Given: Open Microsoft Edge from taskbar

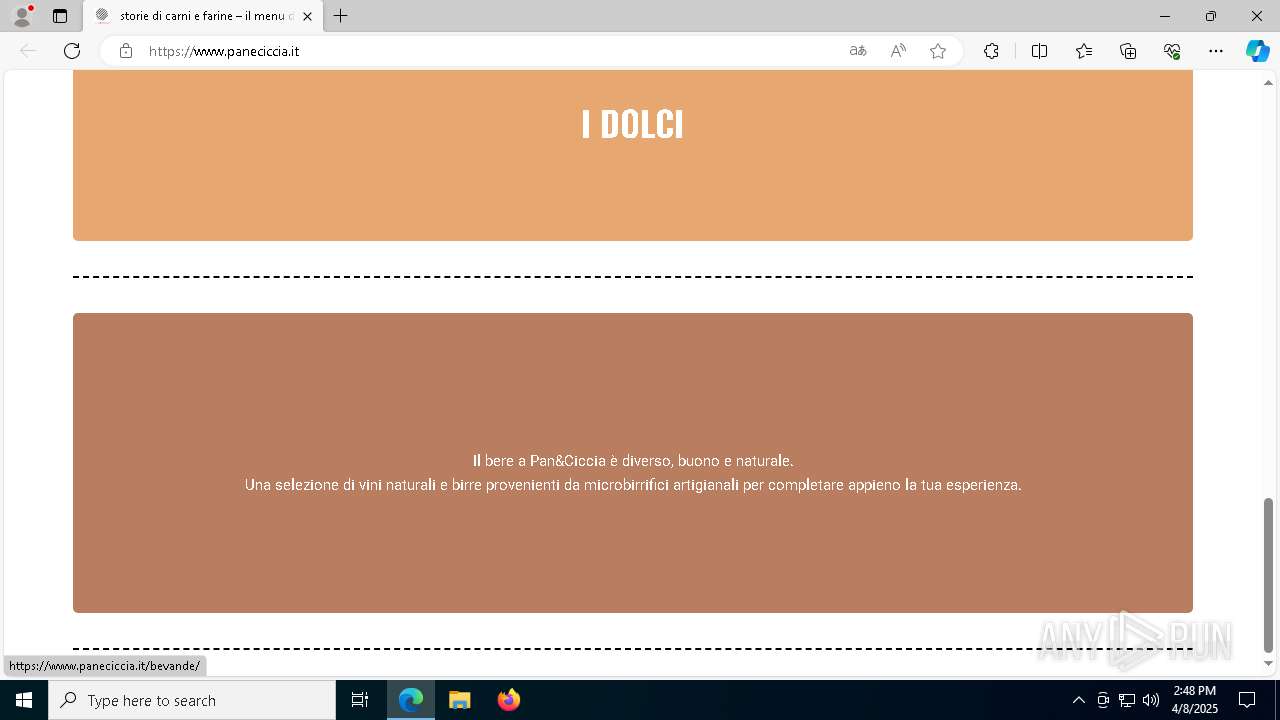Looking at the screenshot, I should [411, 700].
